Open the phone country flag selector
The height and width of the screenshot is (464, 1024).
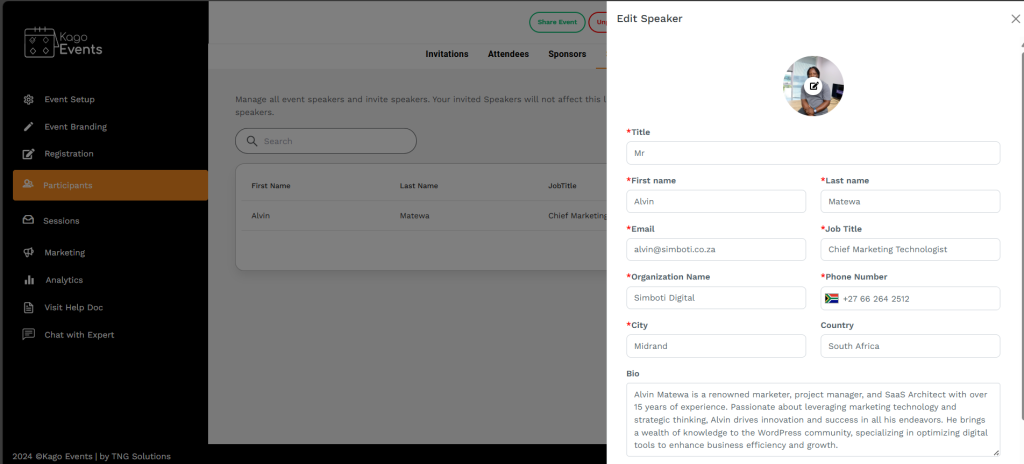831,298
